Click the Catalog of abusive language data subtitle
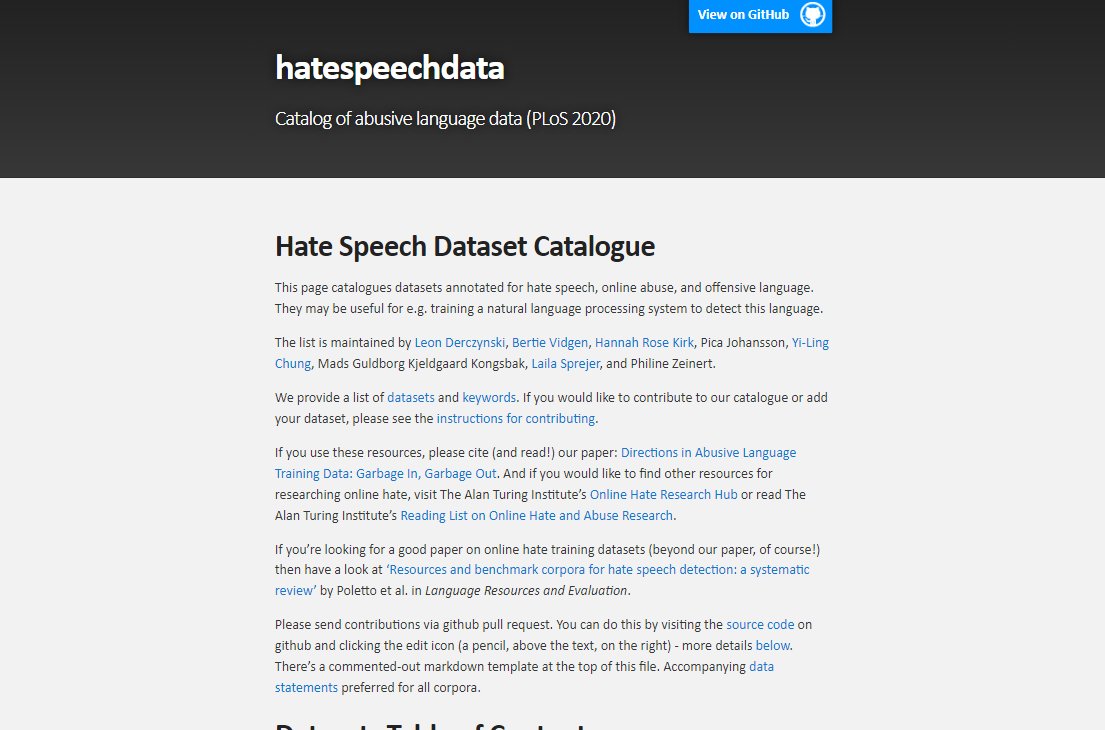 pyautogui.click(x=445, y=119)
